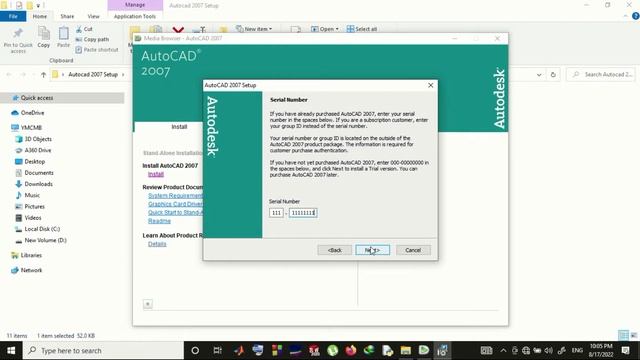Open the Open dropdown in ribbon
The width and height of the screenshot is (640, 360).
pyautogui.click(x=325, y=29)
